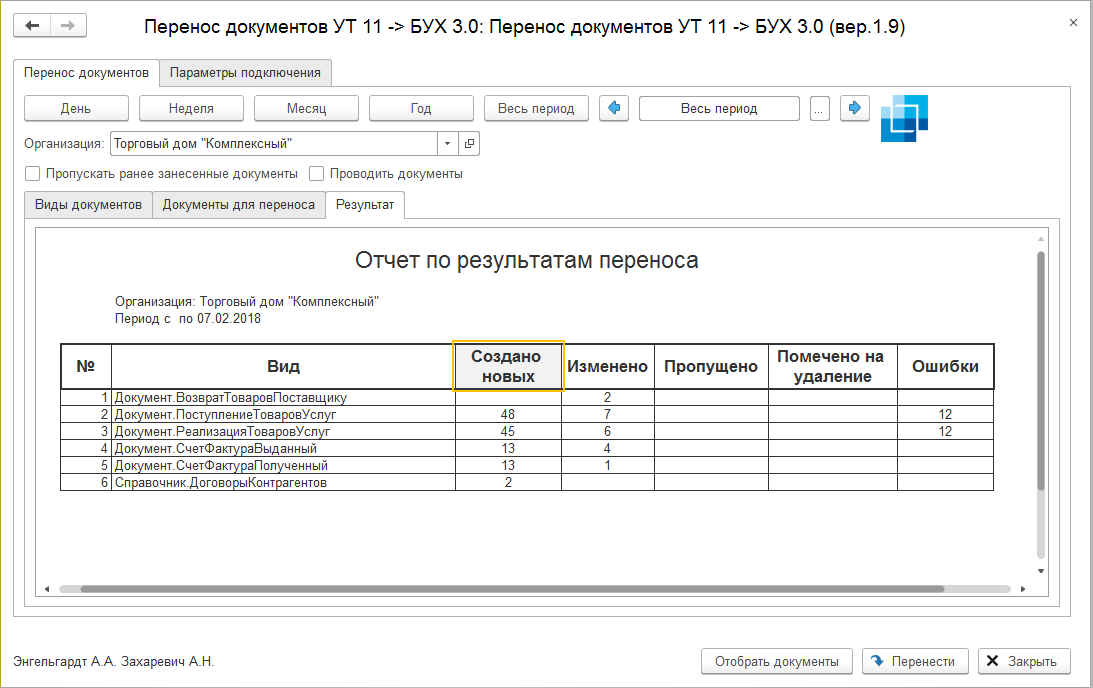Toggle the 'Проводить документы' checkbox

click(x=317, y=174)
